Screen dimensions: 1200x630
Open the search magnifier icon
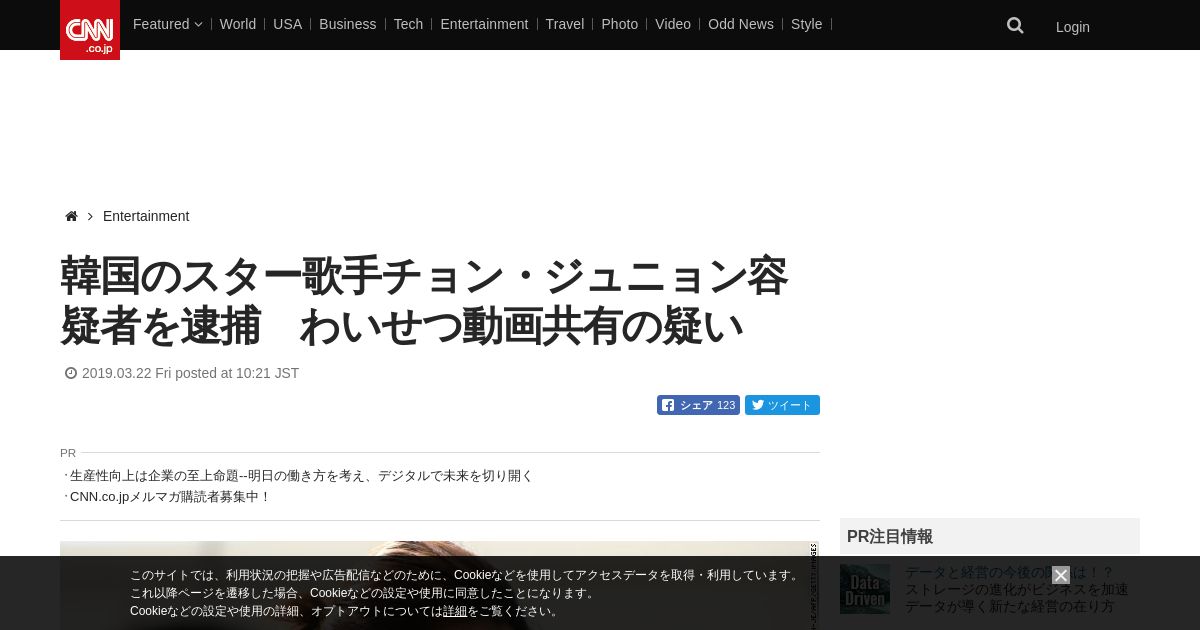[1015, 26]
